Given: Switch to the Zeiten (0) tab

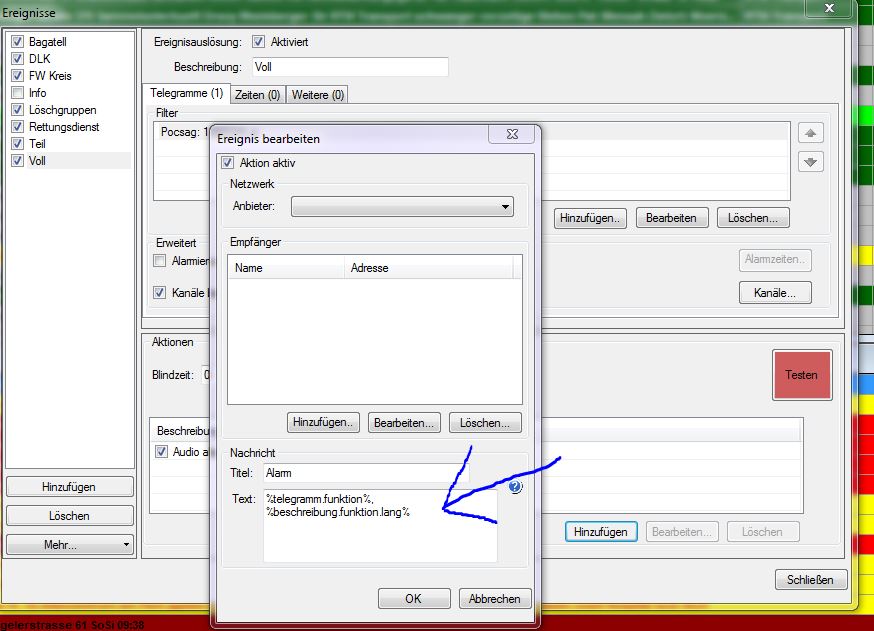Looking at the screenshot, I should tap(257, 94).
